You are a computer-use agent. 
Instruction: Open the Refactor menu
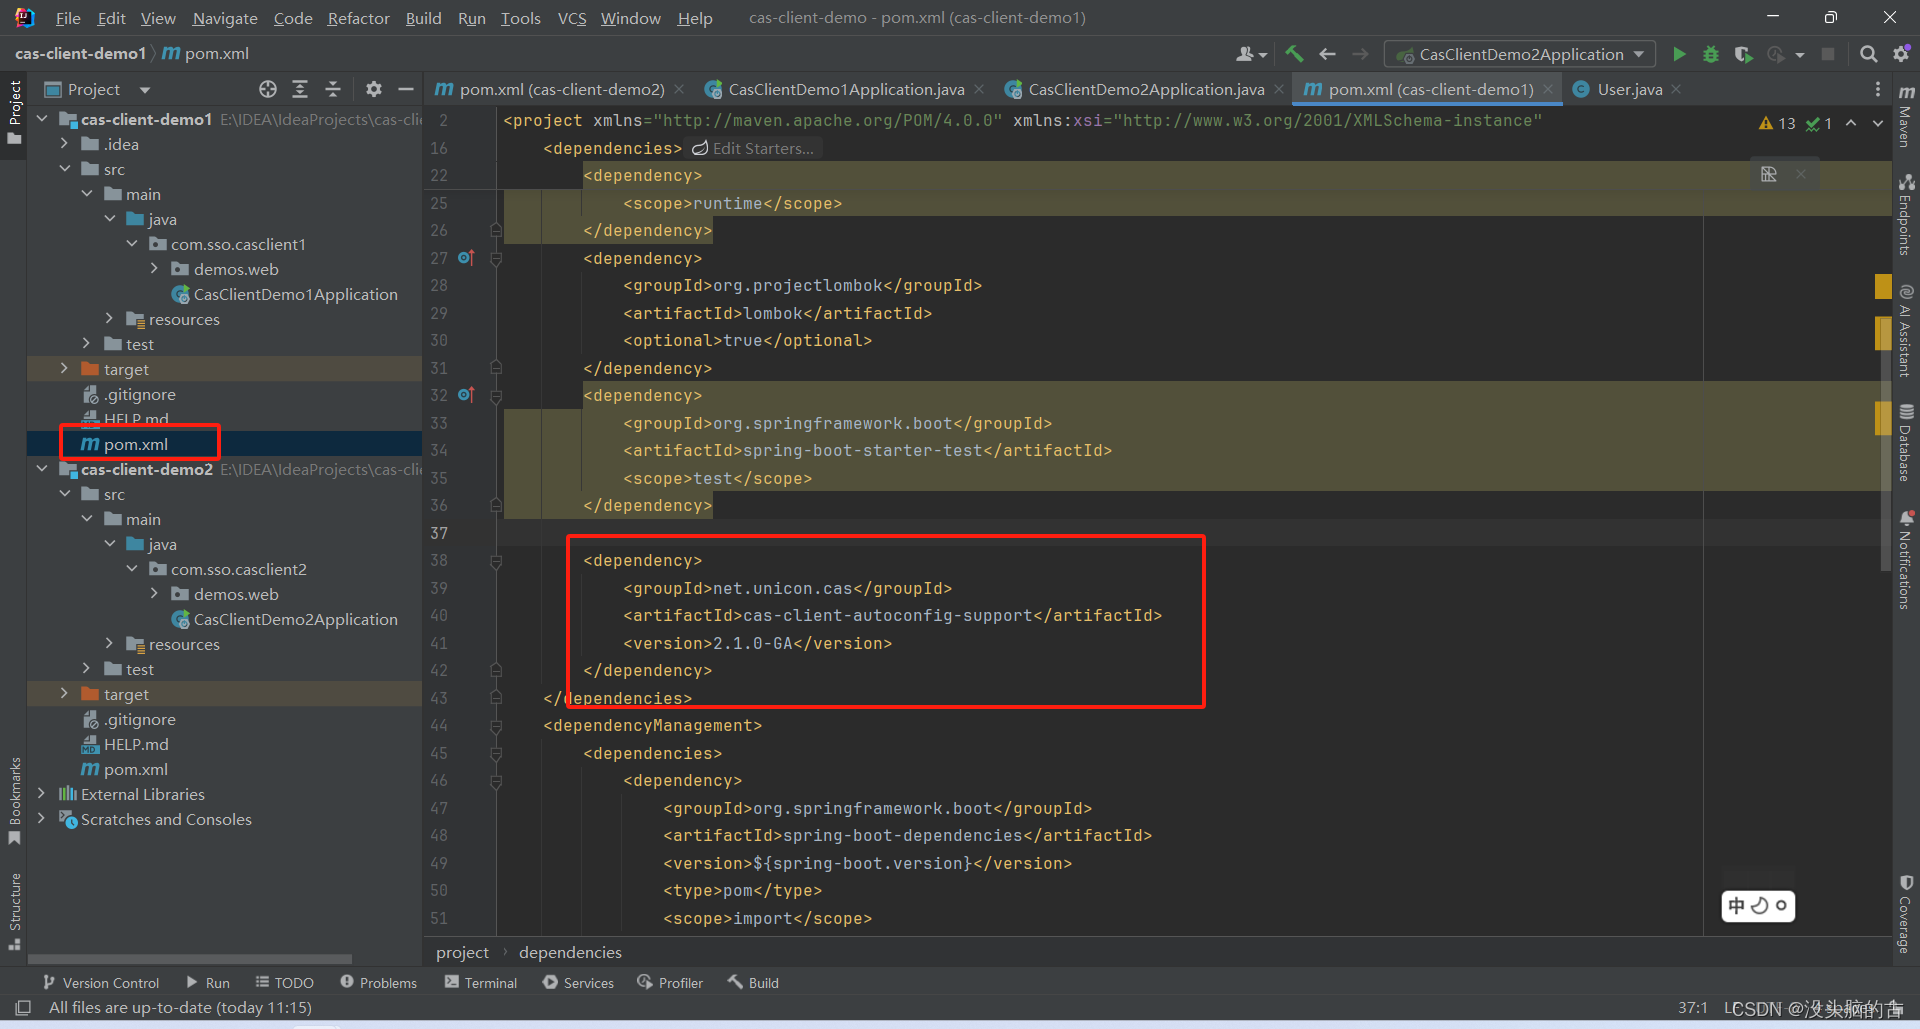point(358,18)
